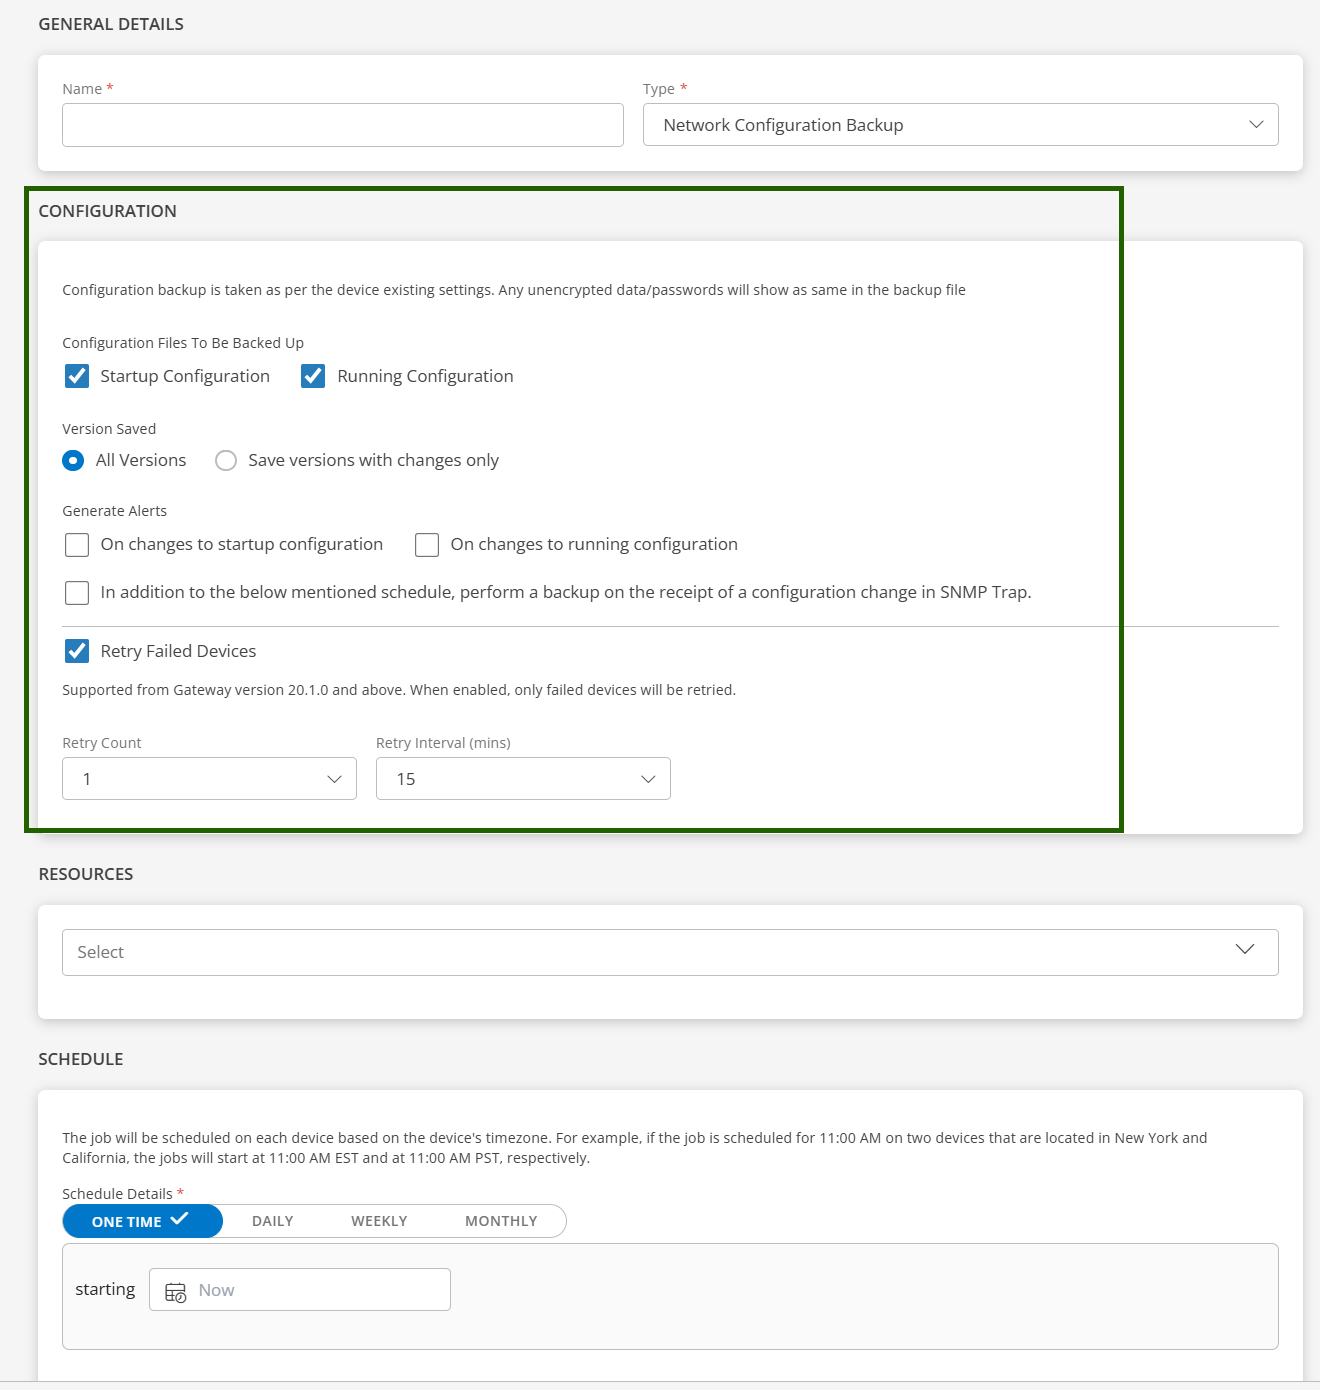Screen dimensions: 1320x1390
Task: Disable the Retry Failed Devices checkbox
Action: 77,651
